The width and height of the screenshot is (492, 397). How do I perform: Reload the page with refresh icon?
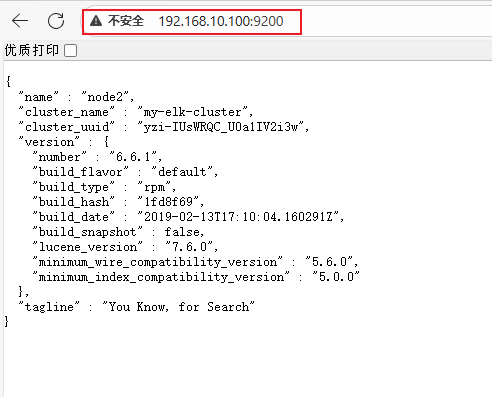[x=56, y=21]
